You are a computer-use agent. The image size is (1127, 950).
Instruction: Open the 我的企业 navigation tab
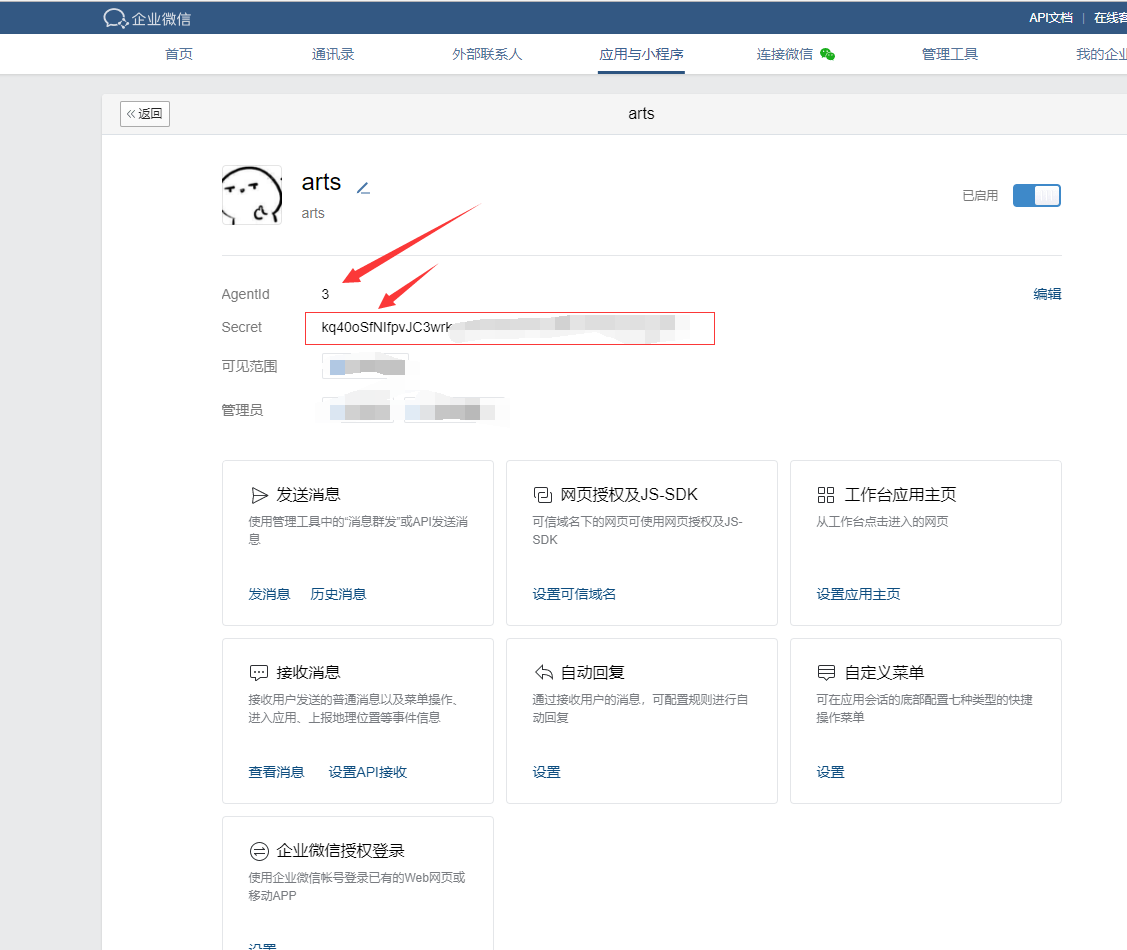(1101, 54)
